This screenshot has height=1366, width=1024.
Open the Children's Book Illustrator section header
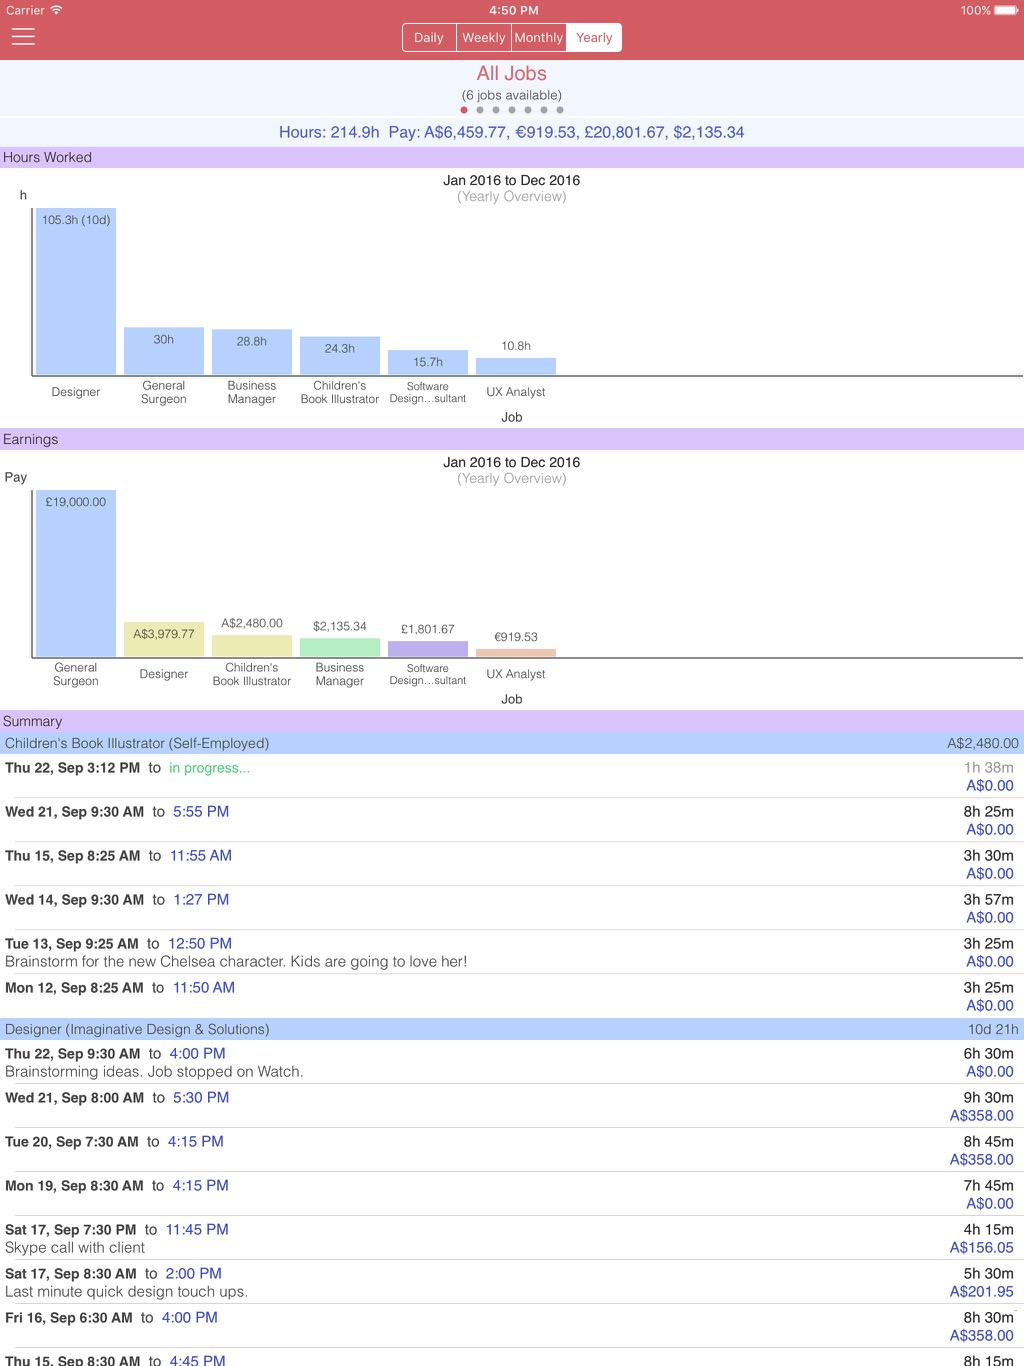[x=512, y=743]
